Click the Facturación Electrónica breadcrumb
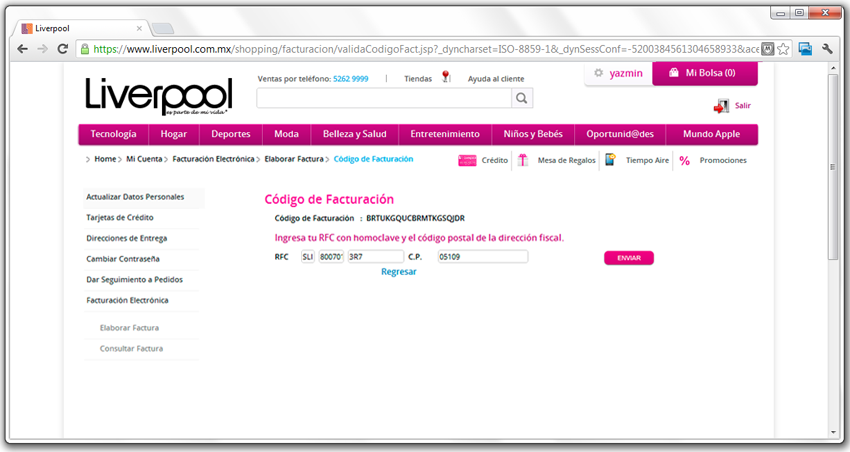This screenshot has height=452, width=850. (213, 159)
